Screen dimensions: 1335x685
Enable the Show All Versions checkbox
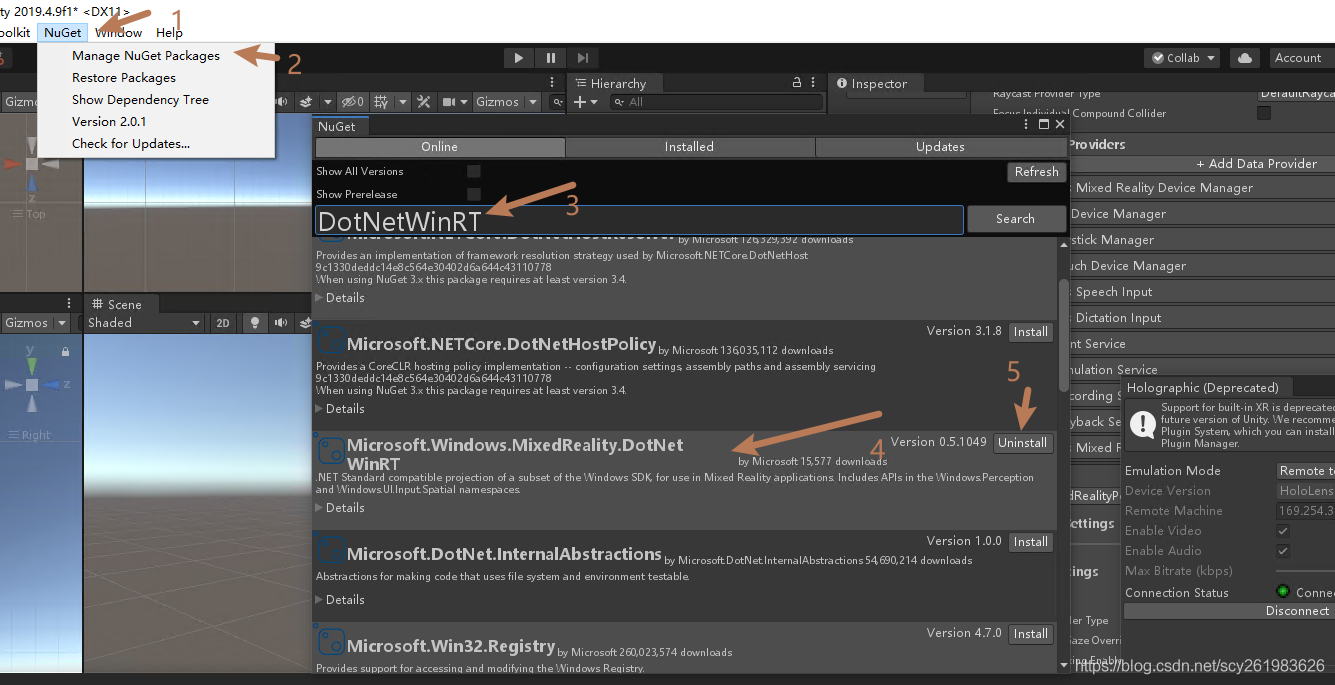[x=474, y=172]
